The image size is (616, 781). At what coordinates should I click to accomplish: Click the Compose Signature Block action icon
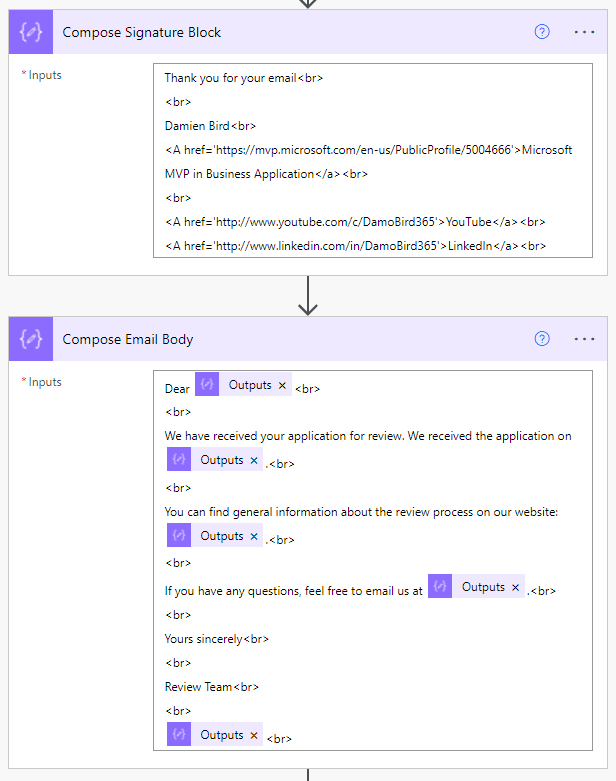tap(31, 32)
